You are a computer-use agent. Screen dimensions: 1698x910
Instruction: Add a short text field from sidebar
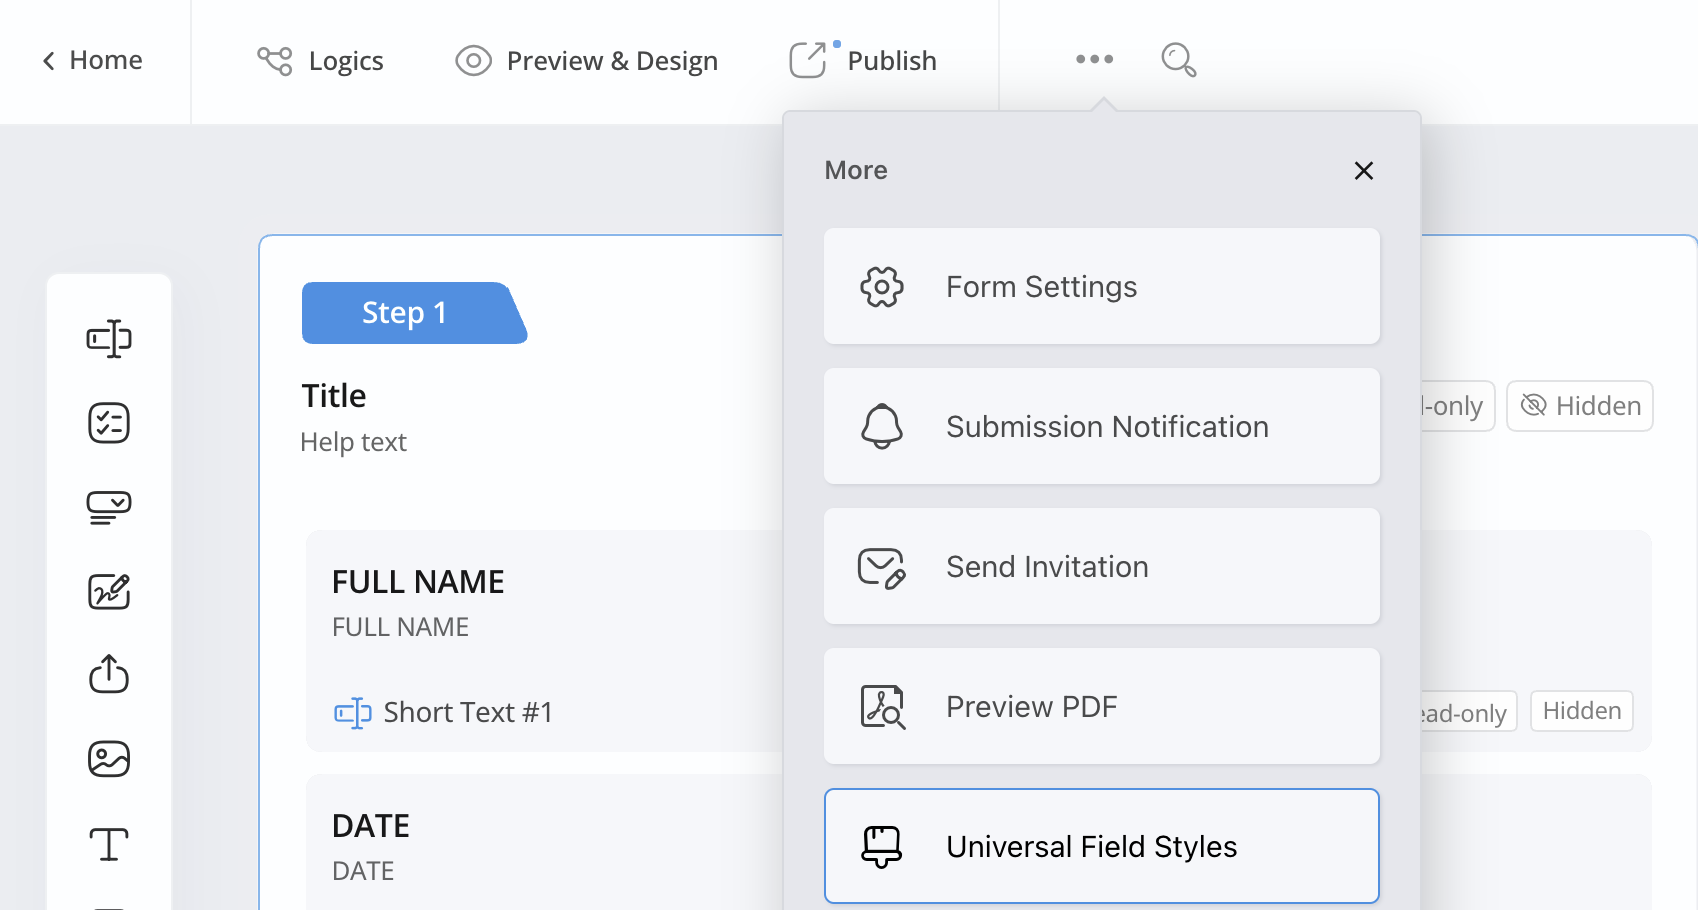pyautogui.click(x=109, y=339)
